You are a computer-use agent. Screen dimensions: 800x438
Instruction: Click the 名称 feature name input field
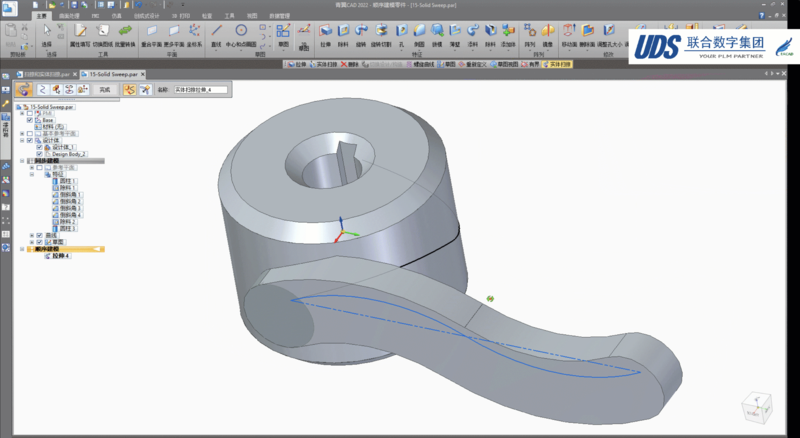[x=200, y=90]
